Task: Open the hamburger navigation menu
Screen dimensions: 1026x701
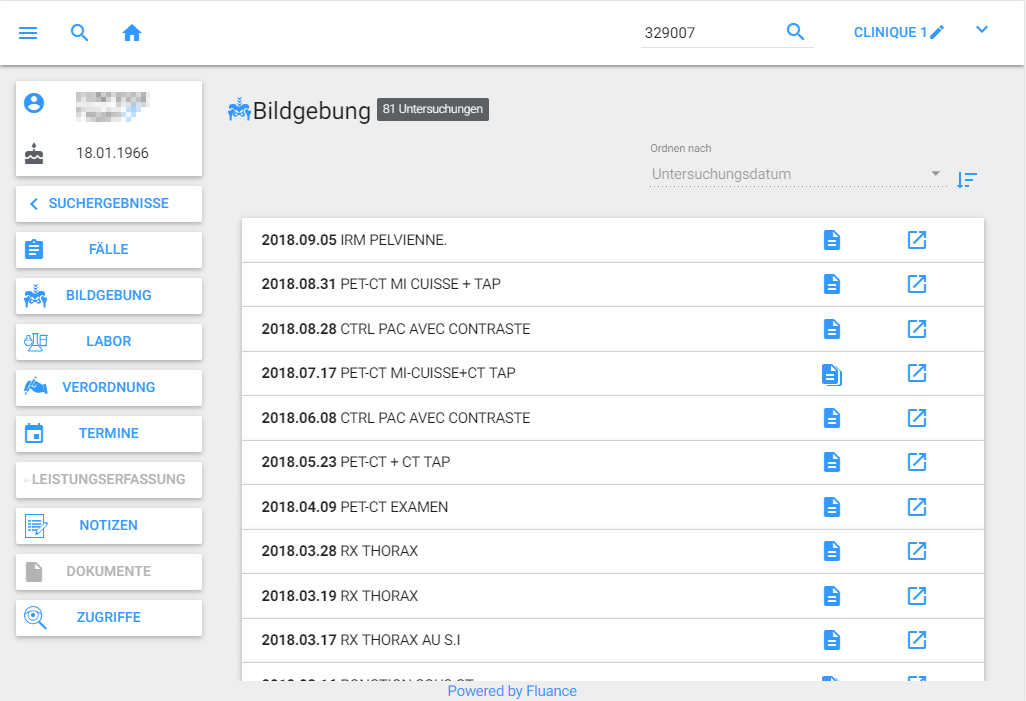Action: [x=28, y=33]
